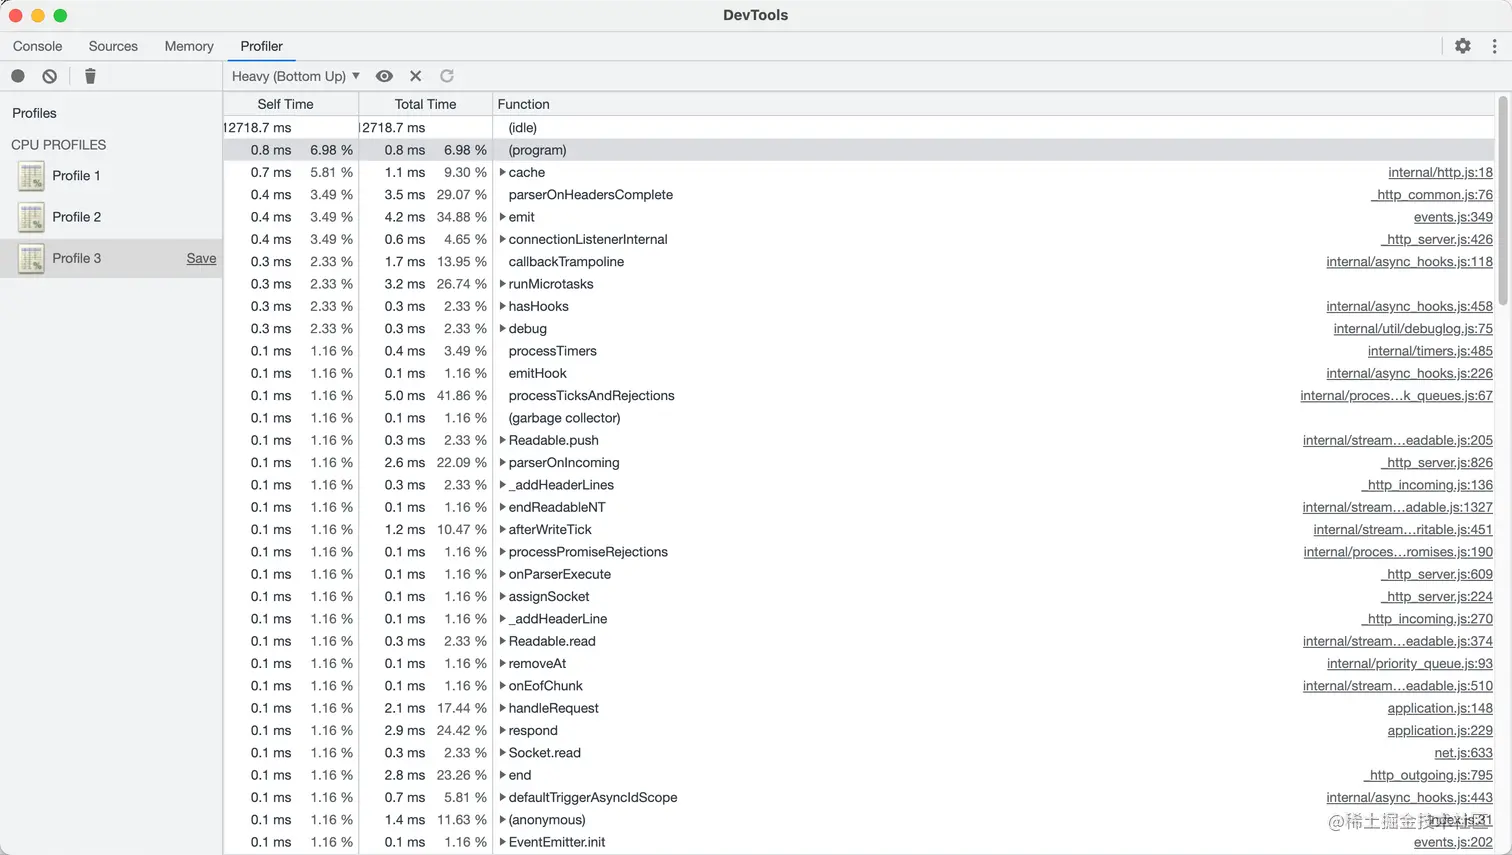
Task: Expand the EventEmitter.init row
Action: tap(502, 842)
